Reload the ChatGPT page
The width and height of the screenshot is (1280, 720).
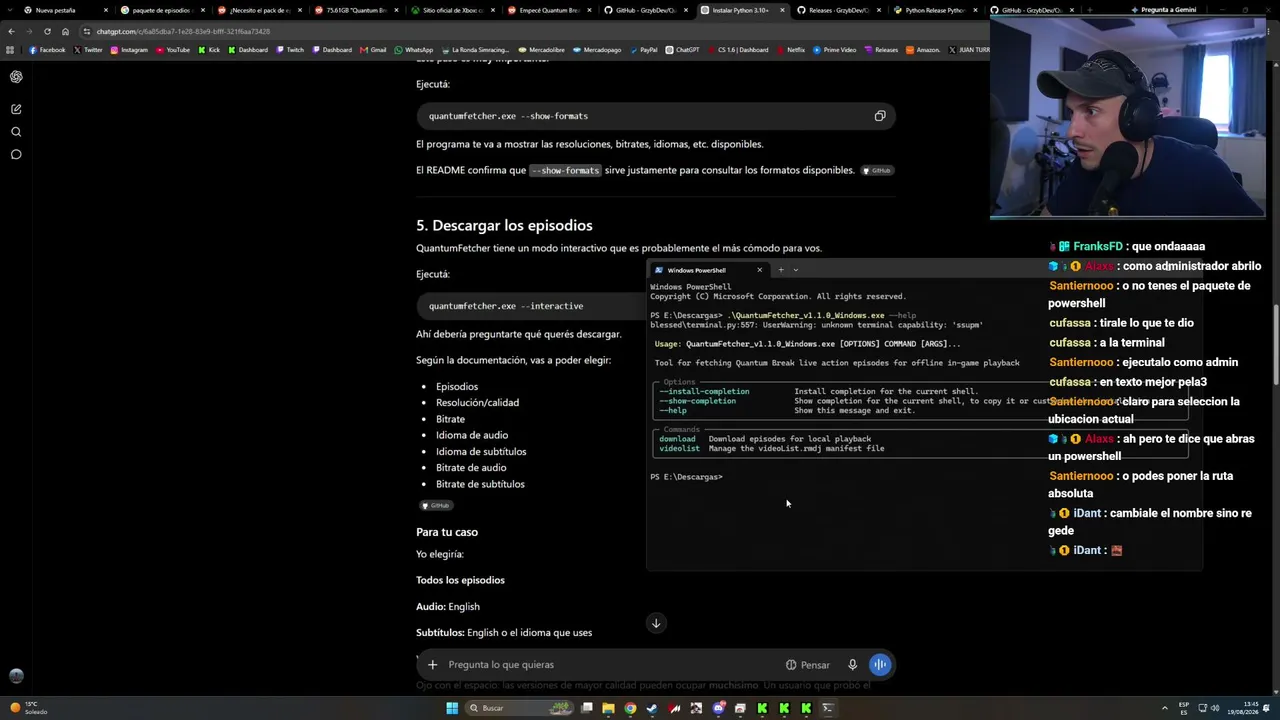click(48, 32)
